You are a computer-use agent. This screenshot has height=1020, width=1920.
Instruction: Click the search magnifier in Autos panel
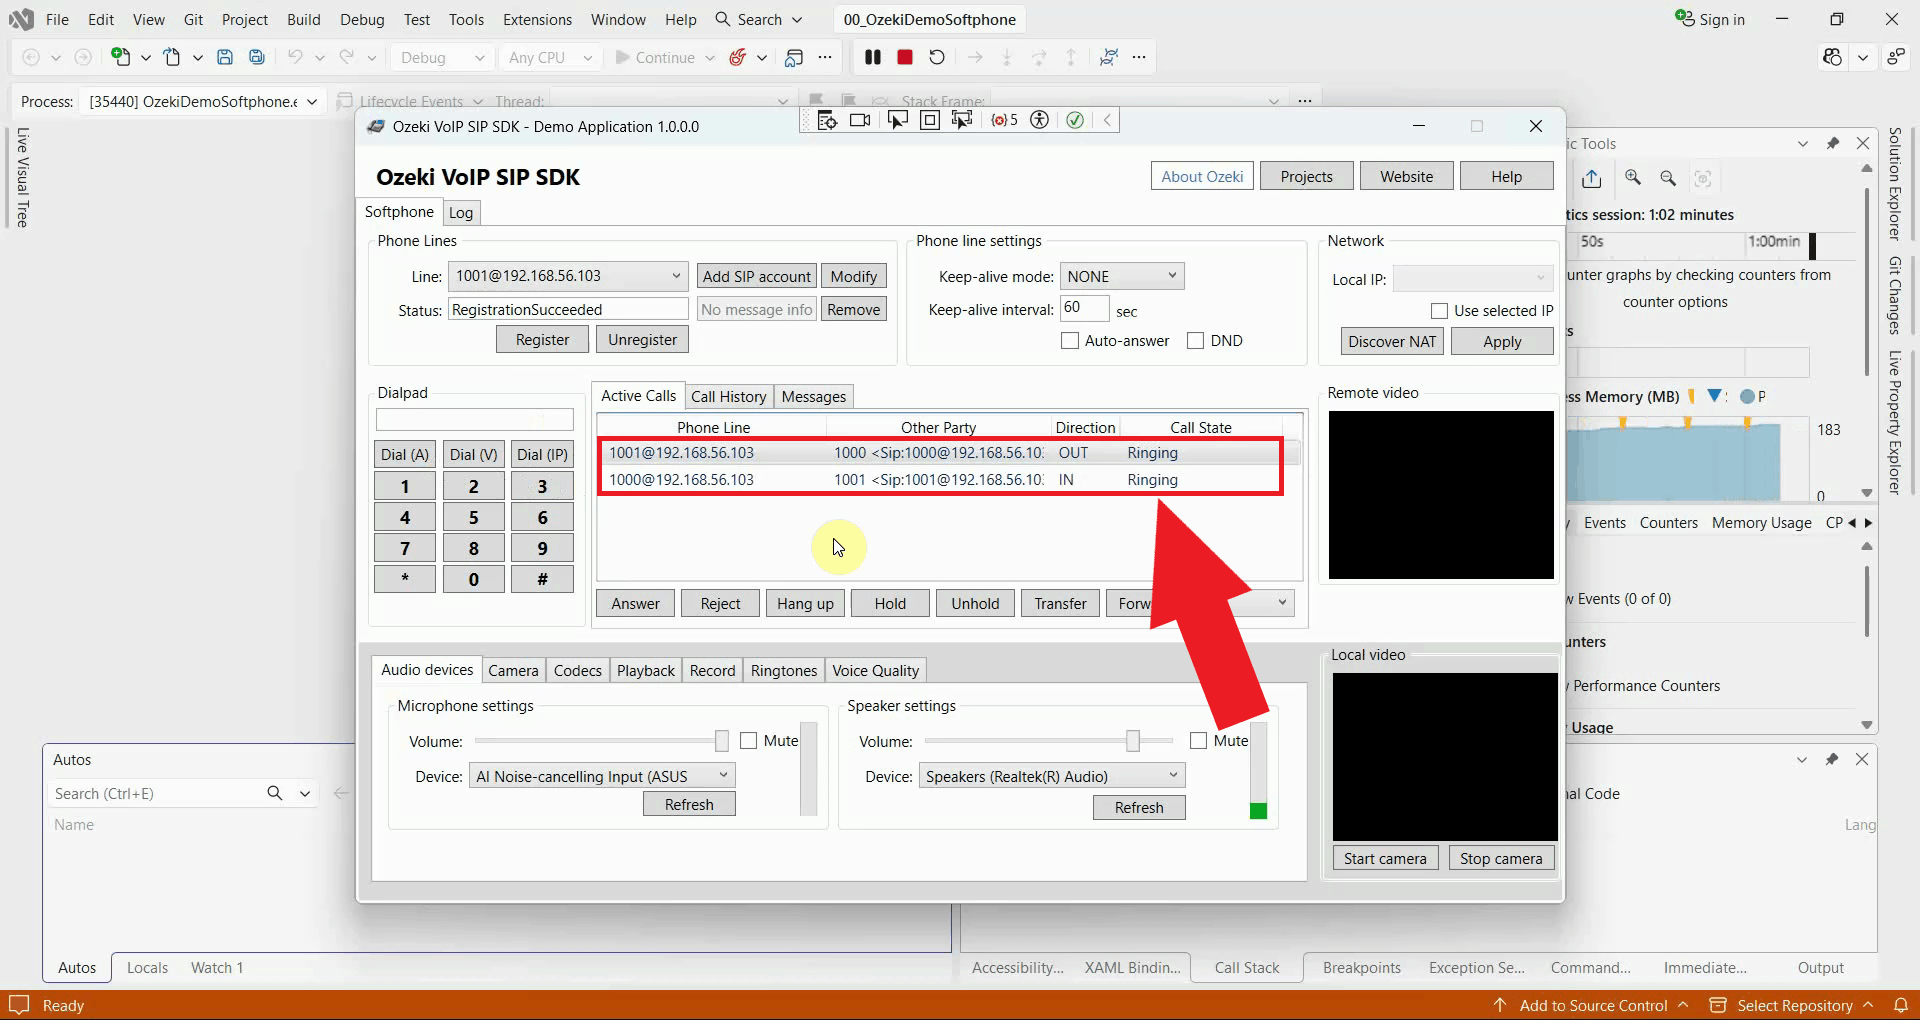(x=275, y=793)
